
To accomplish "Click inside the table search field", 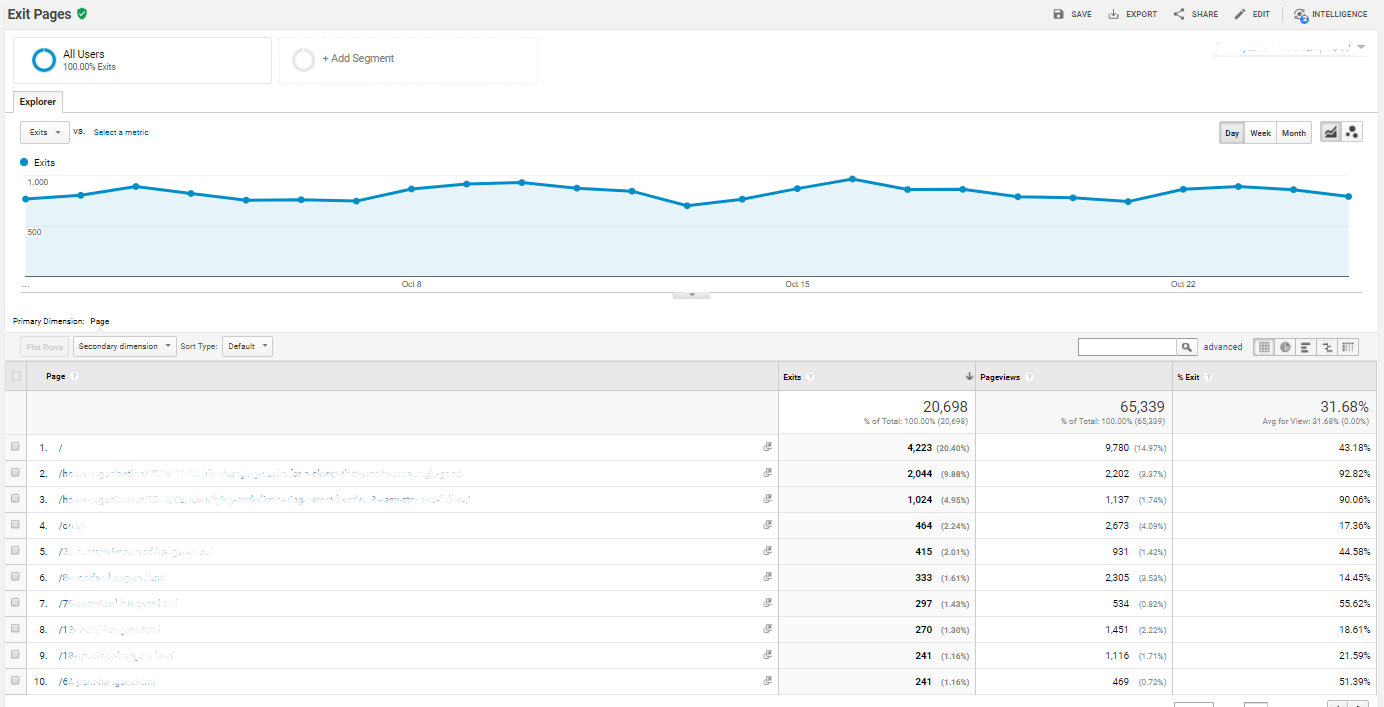I will (1130, 346).
